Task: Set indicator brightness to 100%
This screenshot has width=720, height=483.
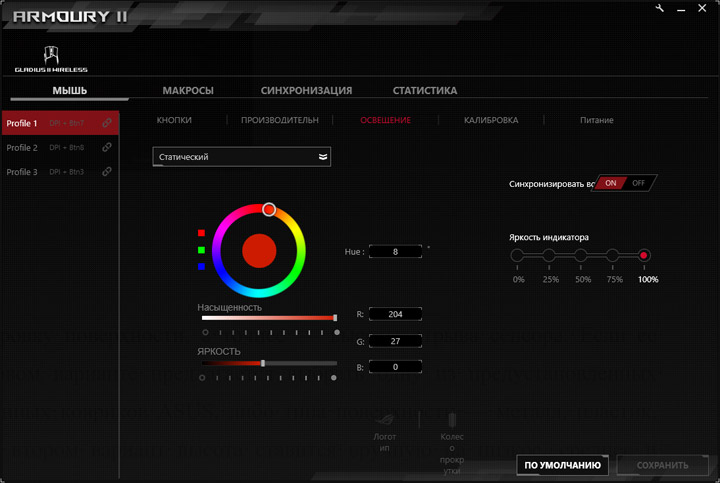Action: tap(644, 255)
